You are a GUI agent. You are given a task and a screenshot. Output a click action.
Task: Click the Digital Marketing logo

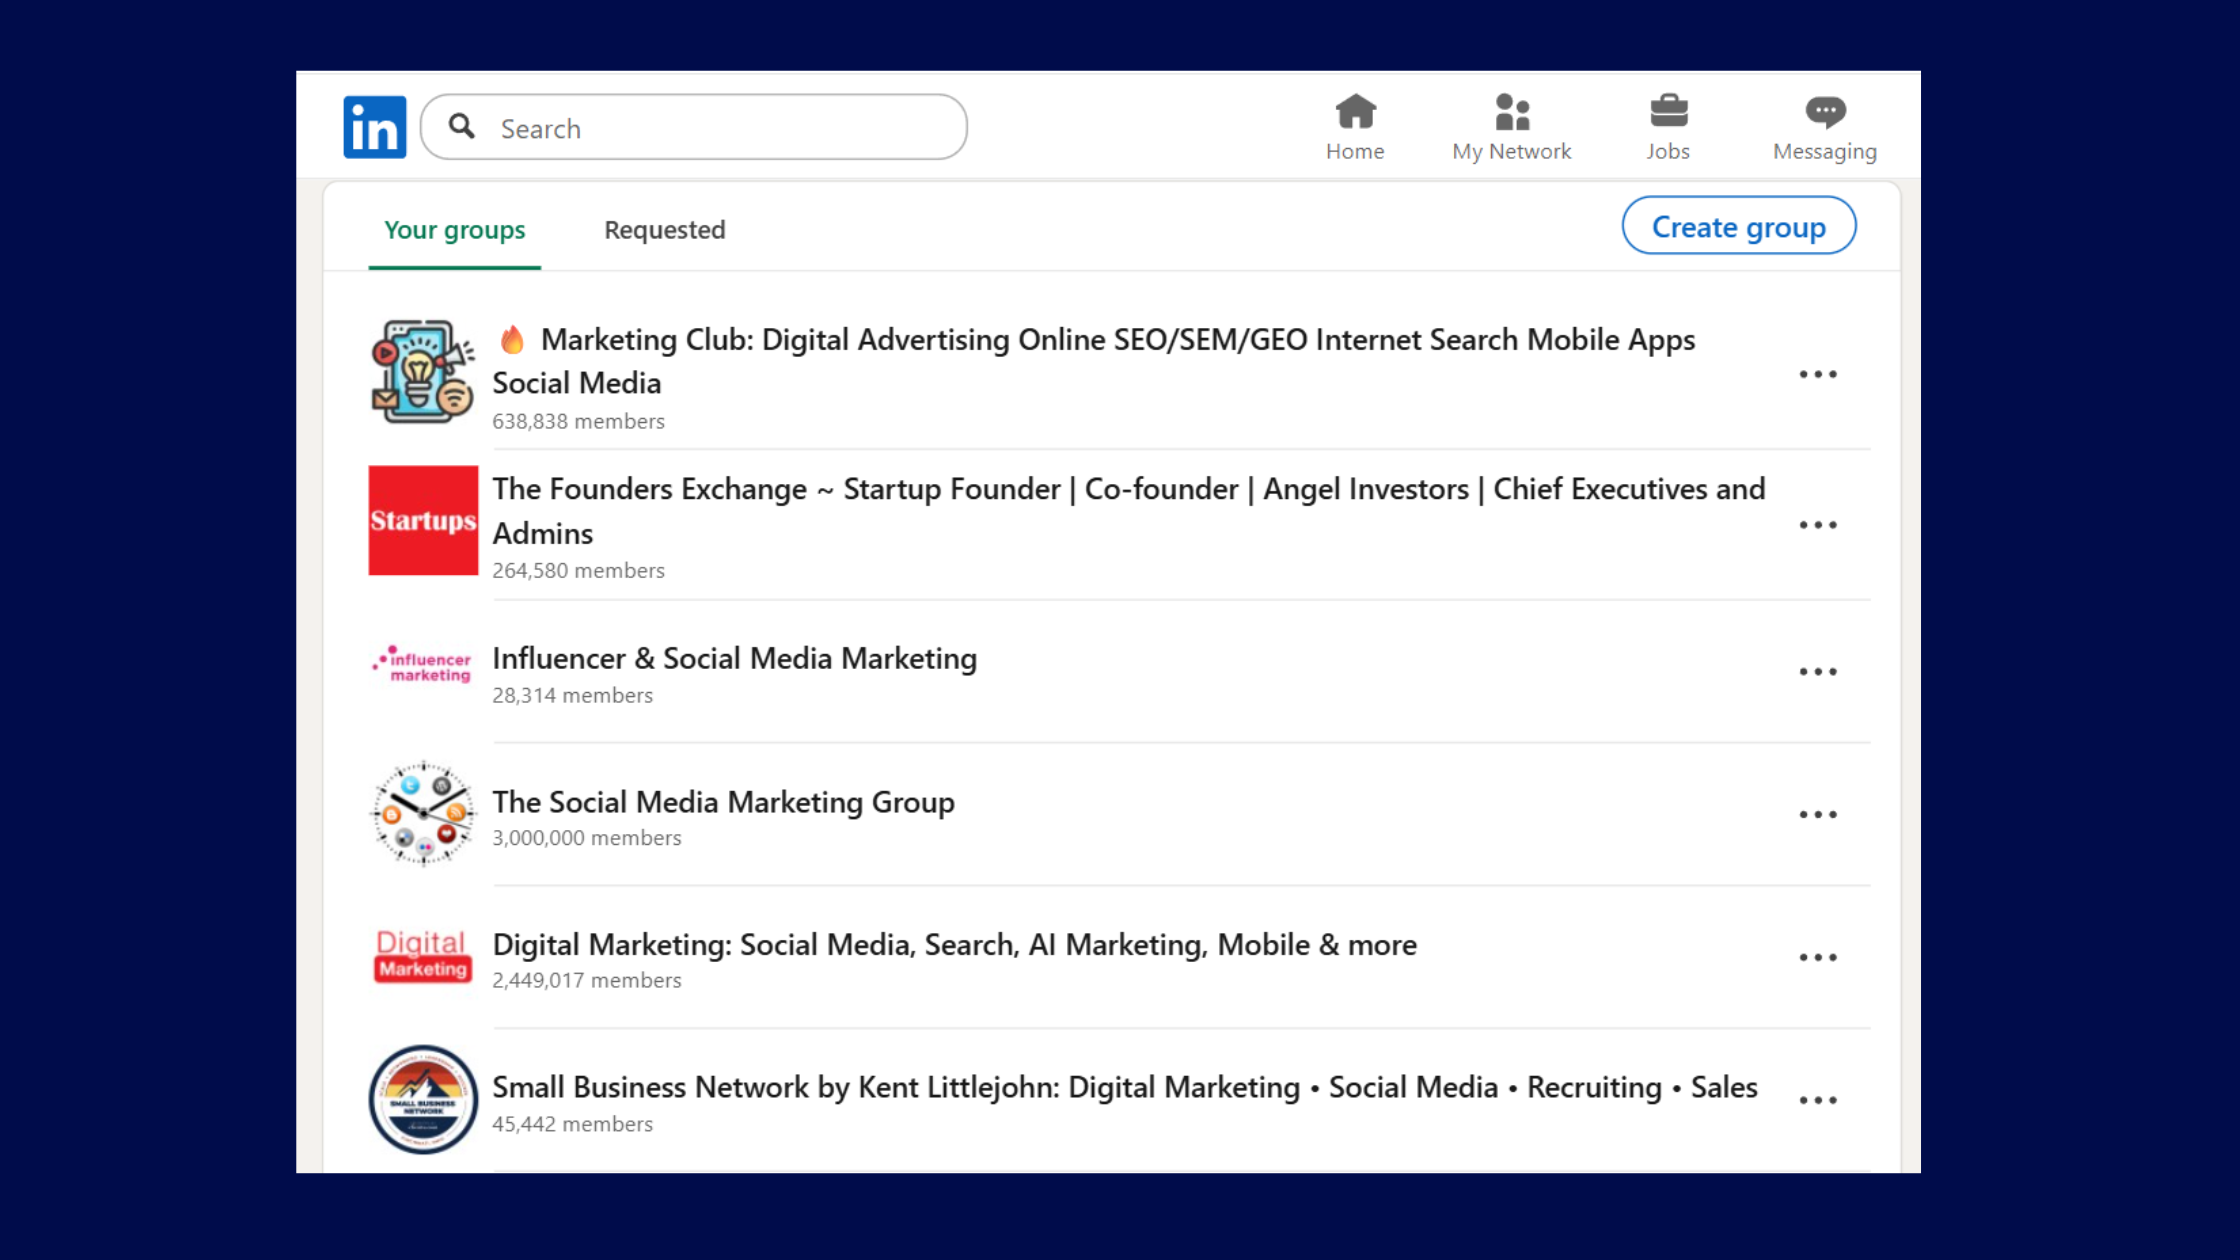pyautogui.click(x=423, y=957)
